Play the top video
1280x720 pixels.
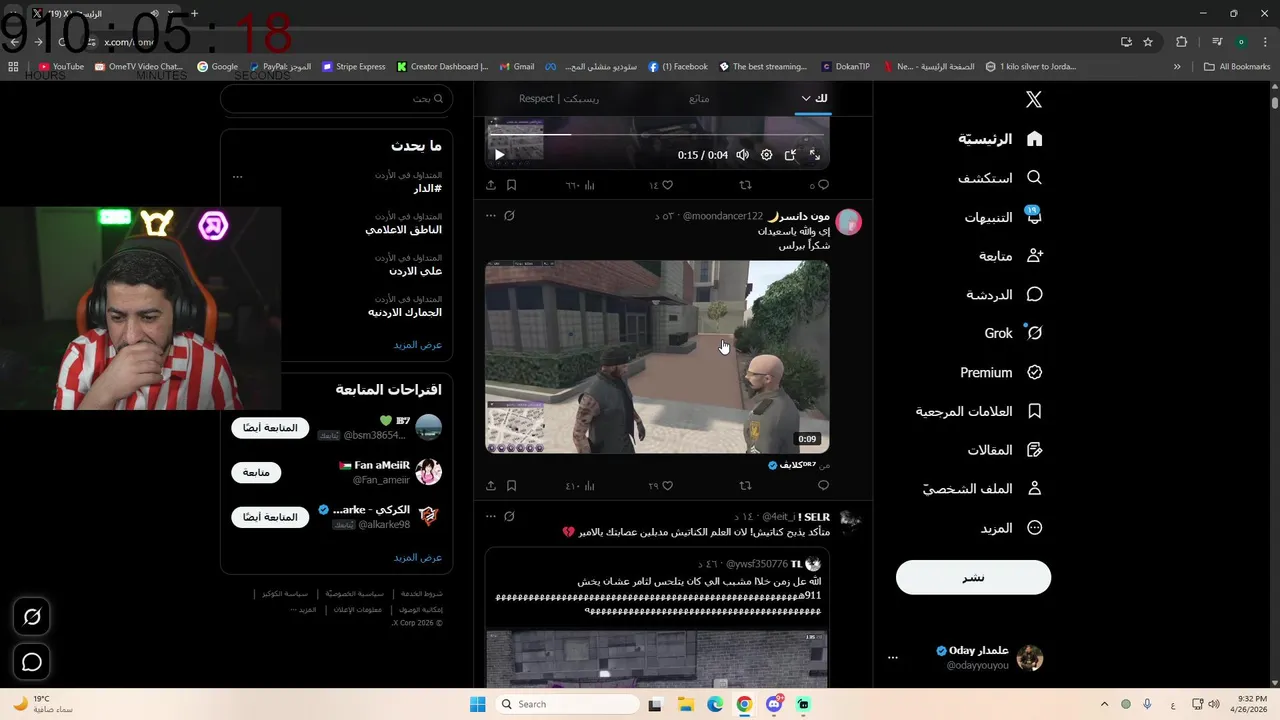499,155
